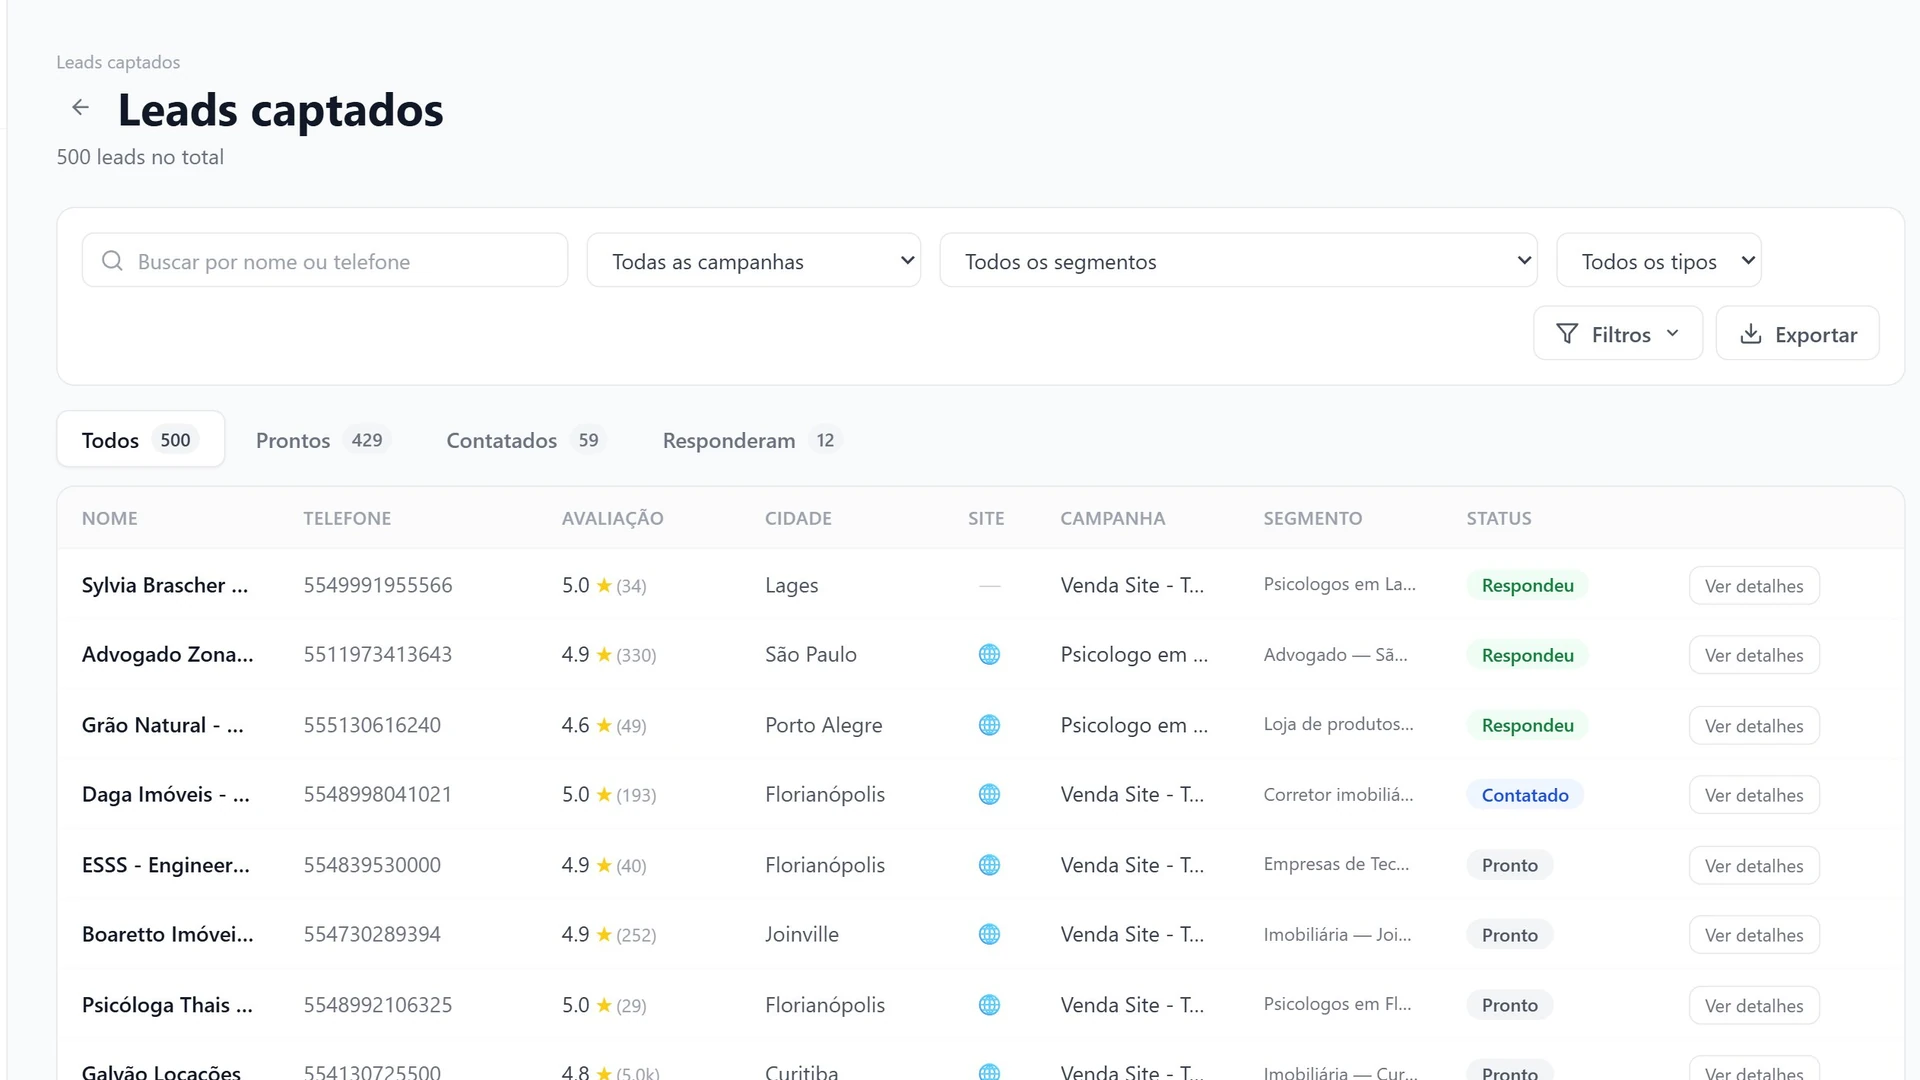Open website globe for Advogado Zona row
The height and width of the screenshot is (1080, 1920).
[989, 655]
